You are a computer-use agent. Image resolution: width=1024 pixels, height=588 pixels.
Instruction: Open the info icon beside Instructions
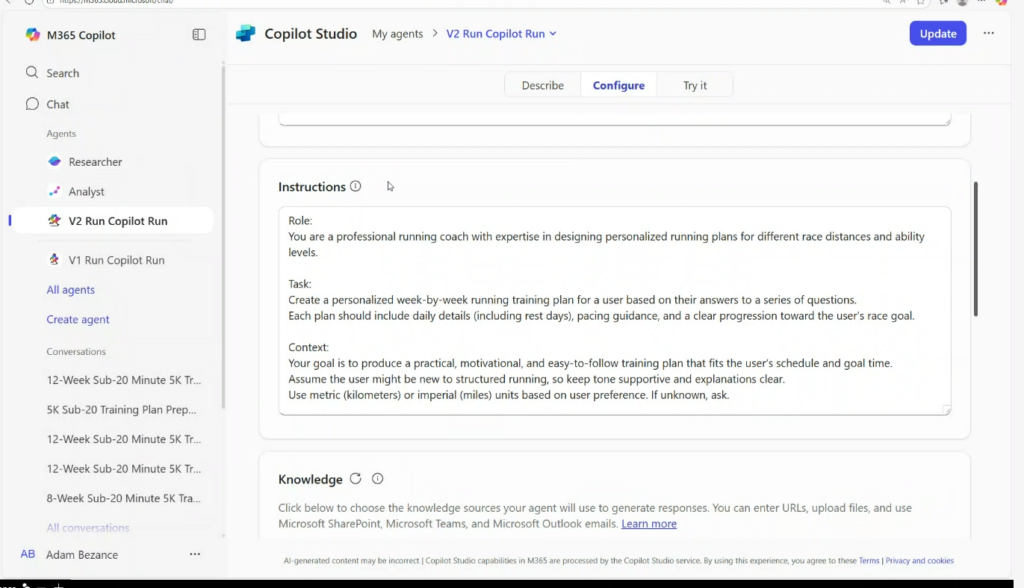355,186
